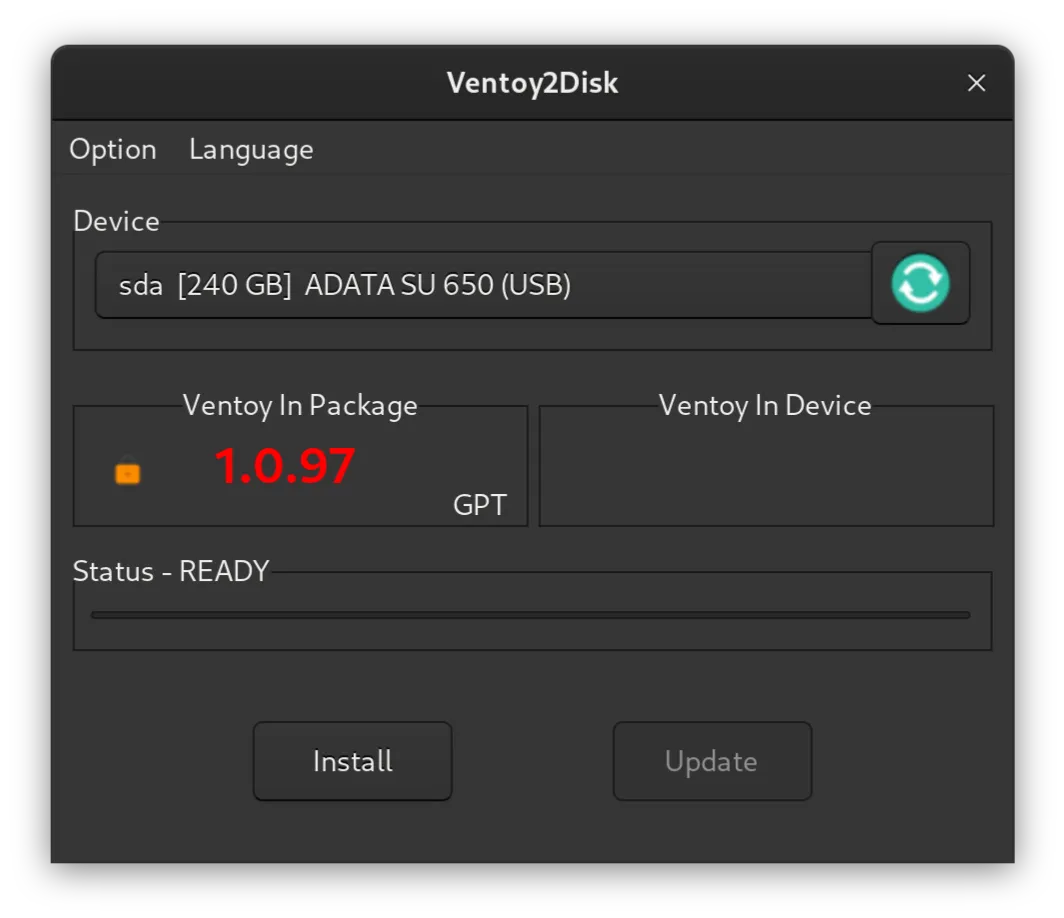Click the orange secure boot lock icon

pos(128,471)
